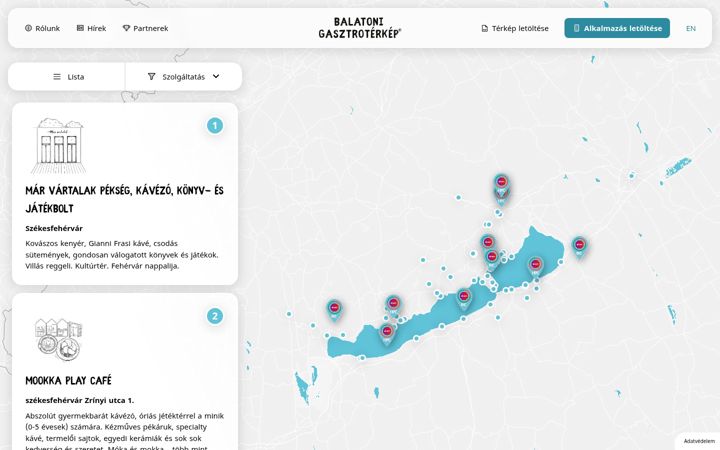Select the easternmost pin marker beyond the lake

click(579, 247)
